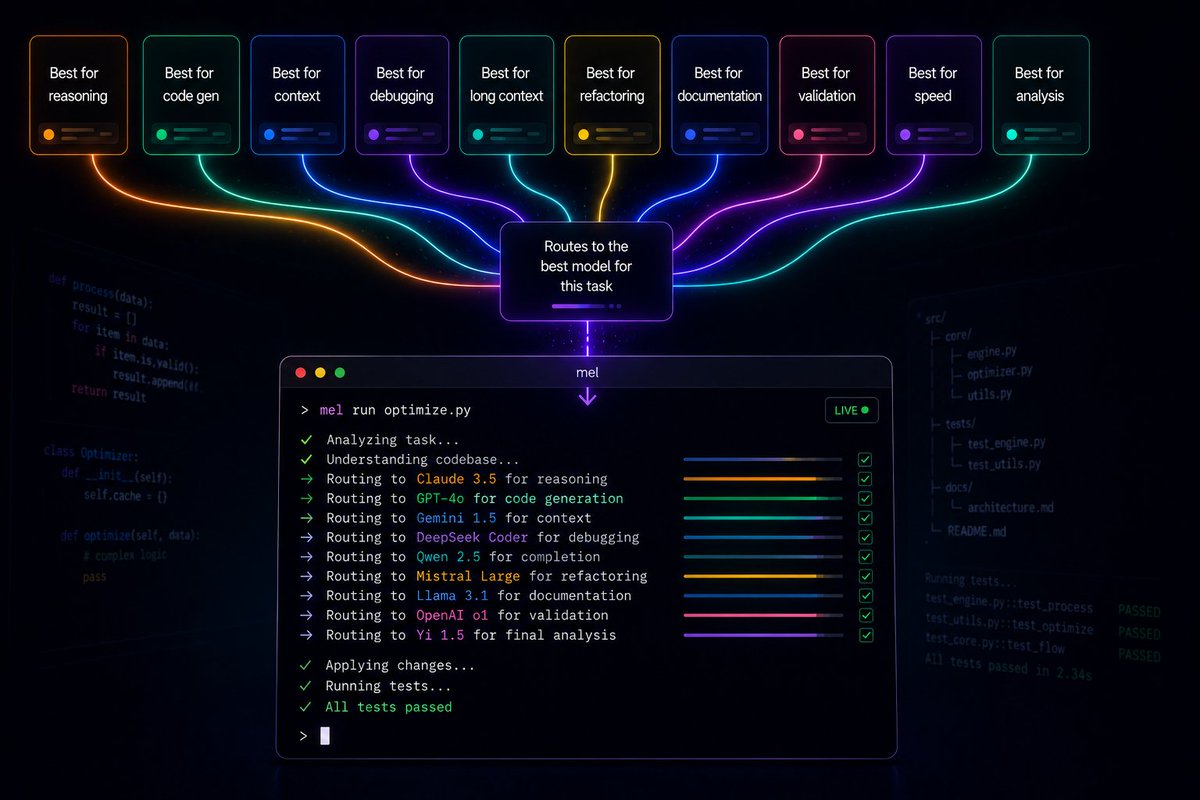Click the Gemini 1.5 model name
Screen dimensions: 1200x800
(x=457, y=518)
